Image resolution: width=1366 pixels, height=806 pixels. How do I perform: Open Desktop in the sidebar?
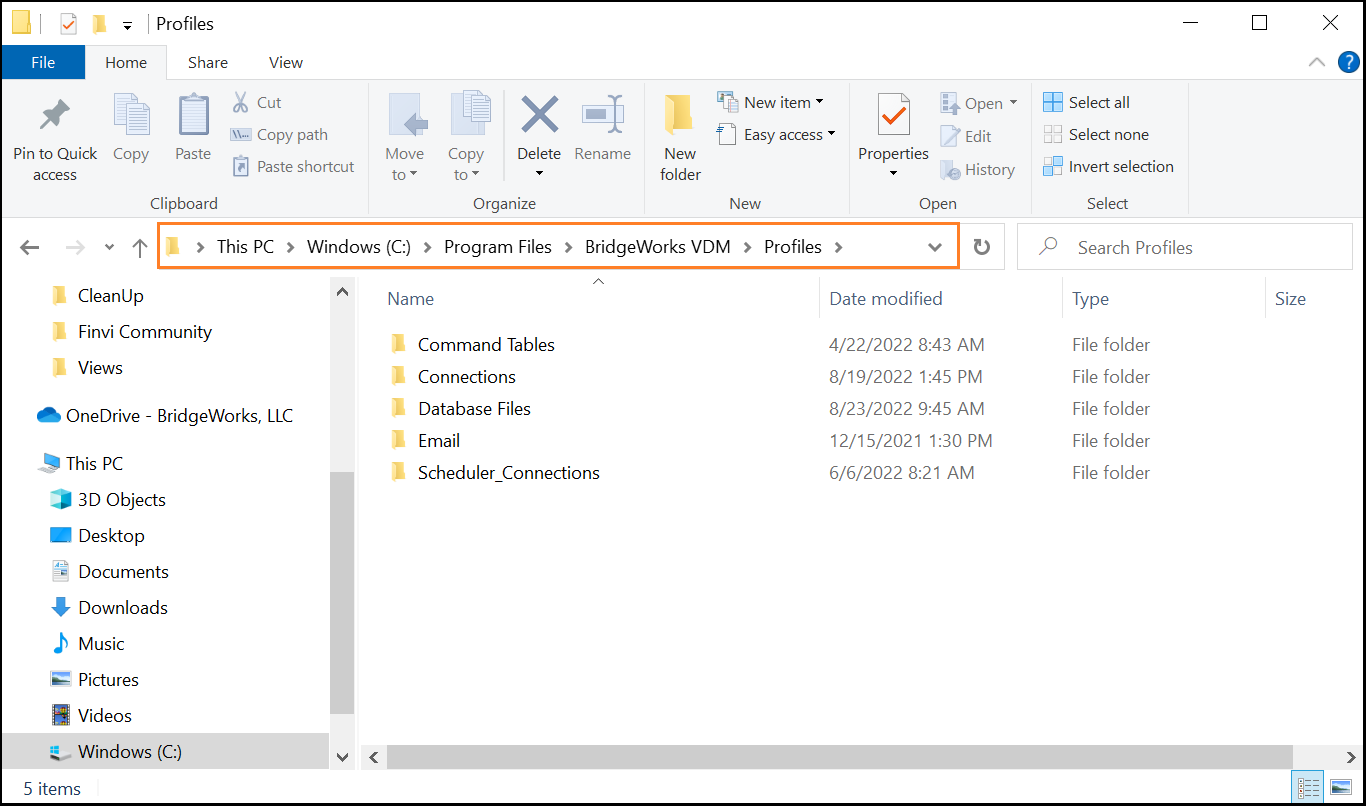111,535
